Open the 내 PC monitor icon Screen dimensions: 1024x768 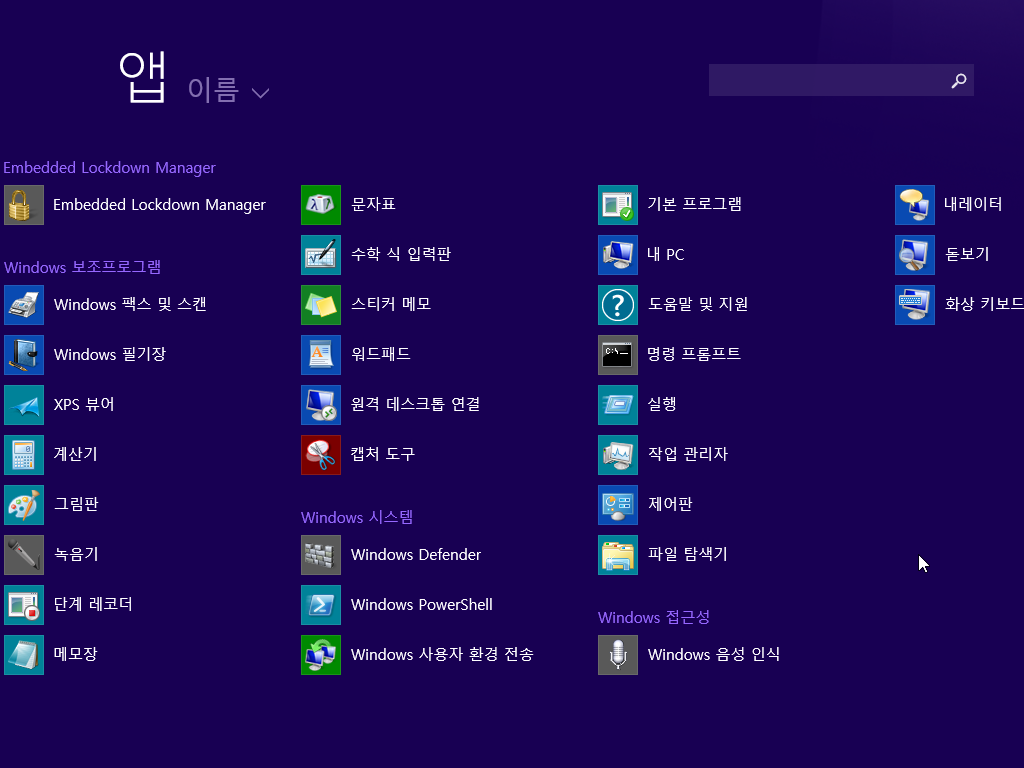[618, 255]
